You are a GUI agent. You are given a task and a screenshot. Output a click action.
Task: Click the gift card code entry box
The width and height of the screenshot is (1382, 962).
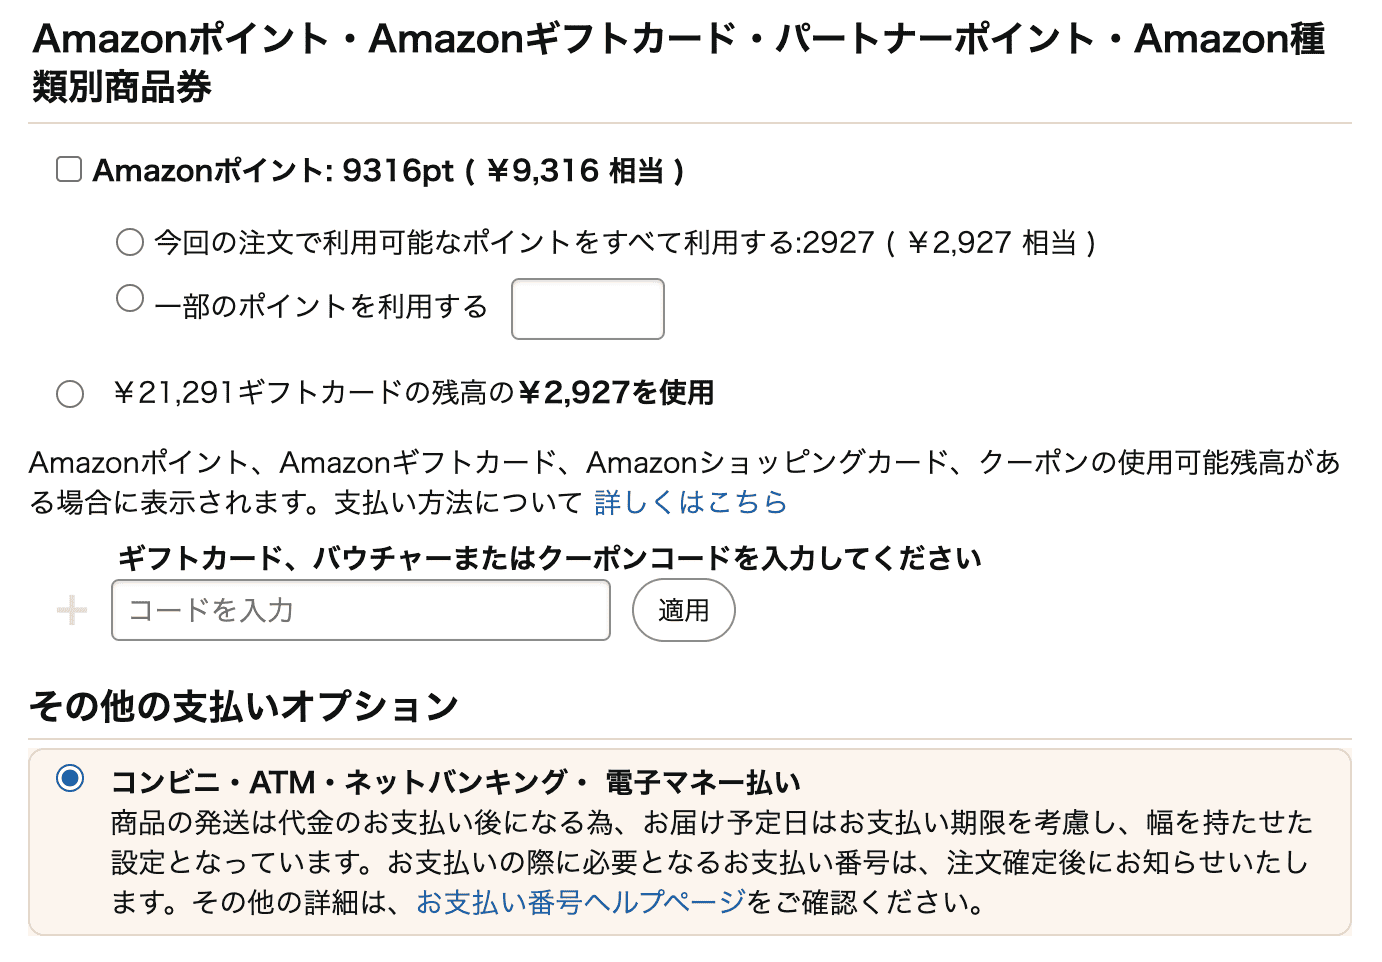pyautogui.click(x=360, y=610)
